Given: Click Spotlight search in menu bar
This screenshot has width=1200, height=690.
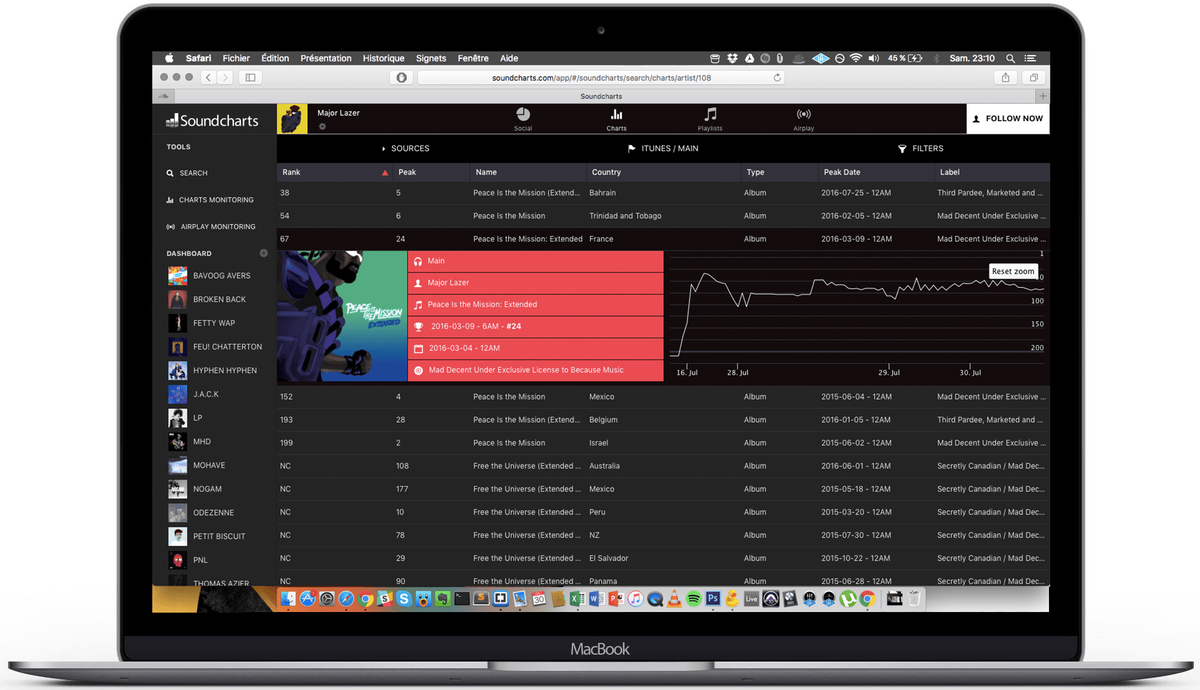Looking at the screenshot, I should coord(1010,58).
